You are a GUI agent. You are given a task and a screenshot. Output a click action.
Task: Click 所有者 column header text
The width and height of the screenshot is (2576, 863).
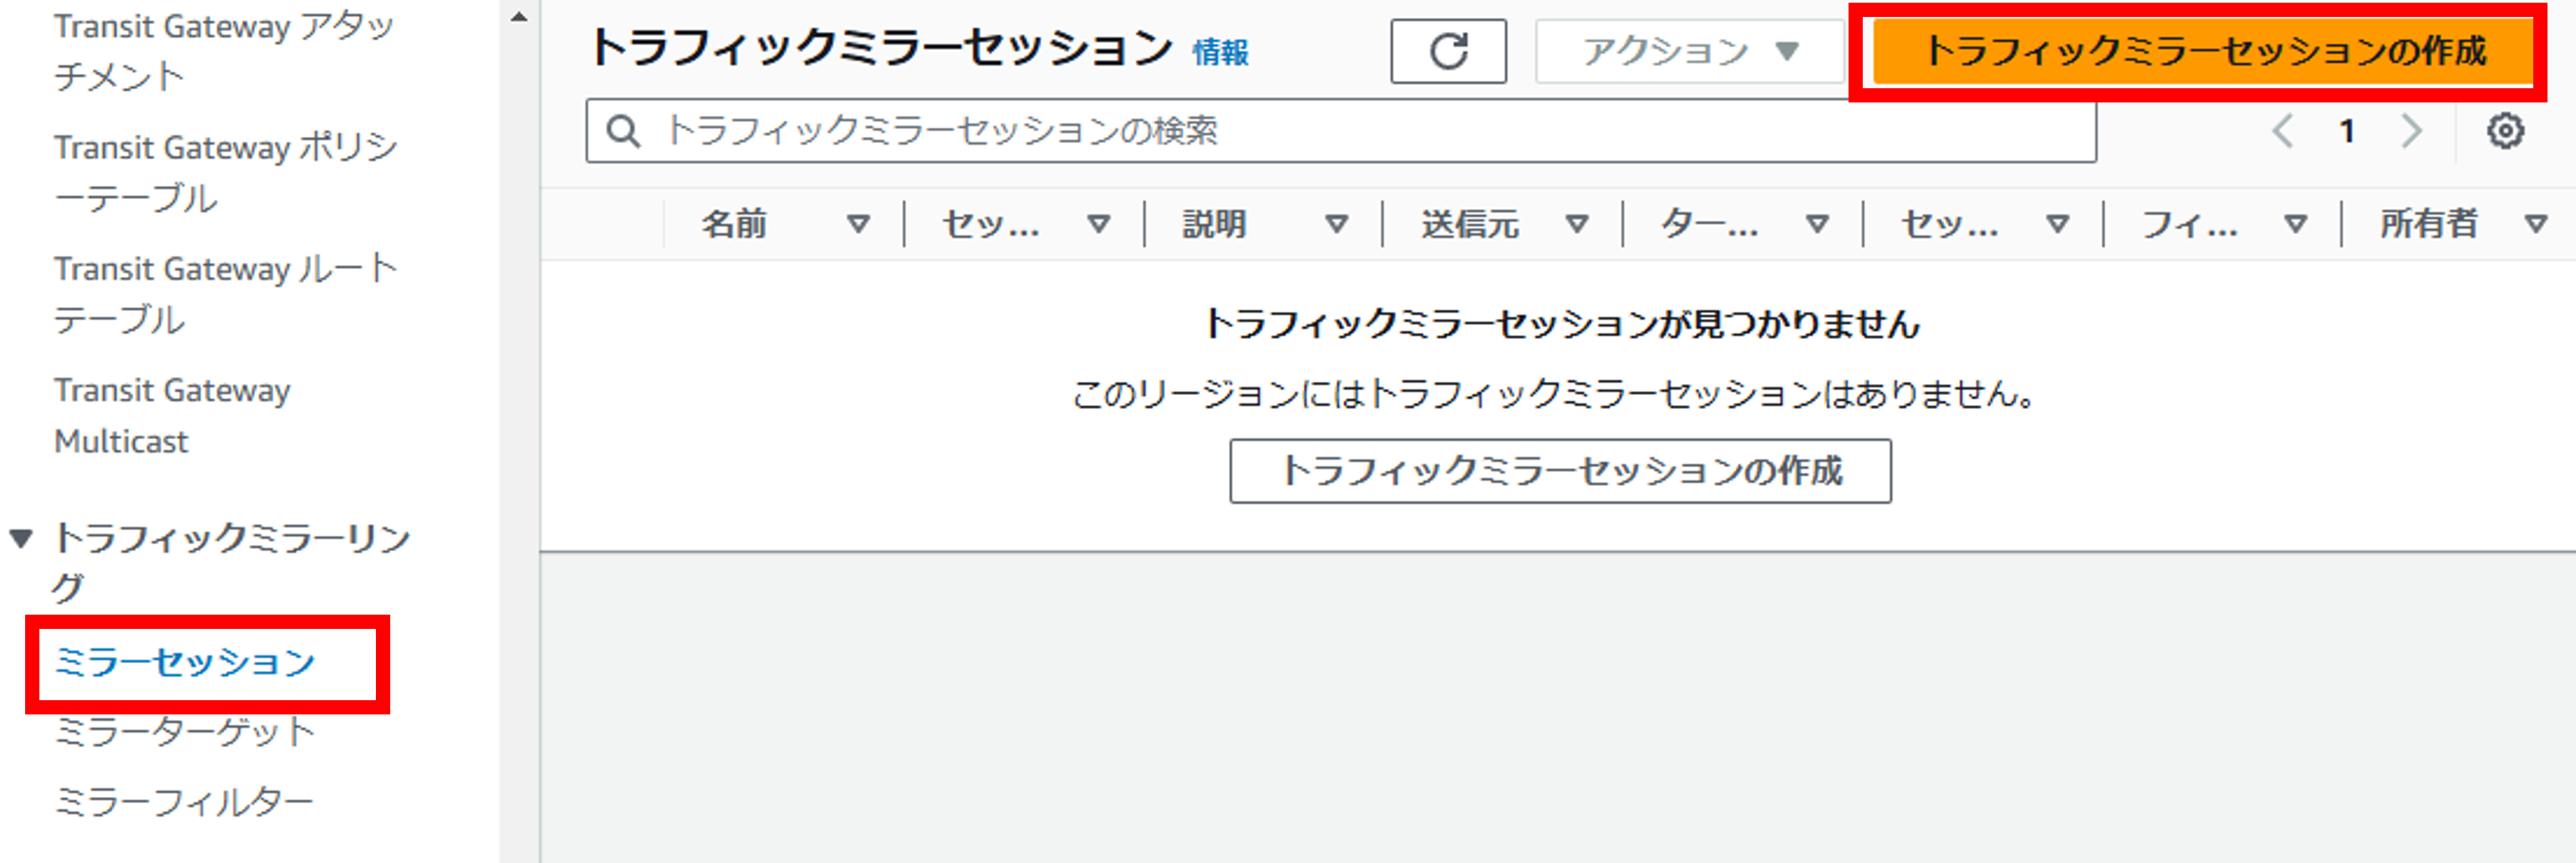[2429, 224]
